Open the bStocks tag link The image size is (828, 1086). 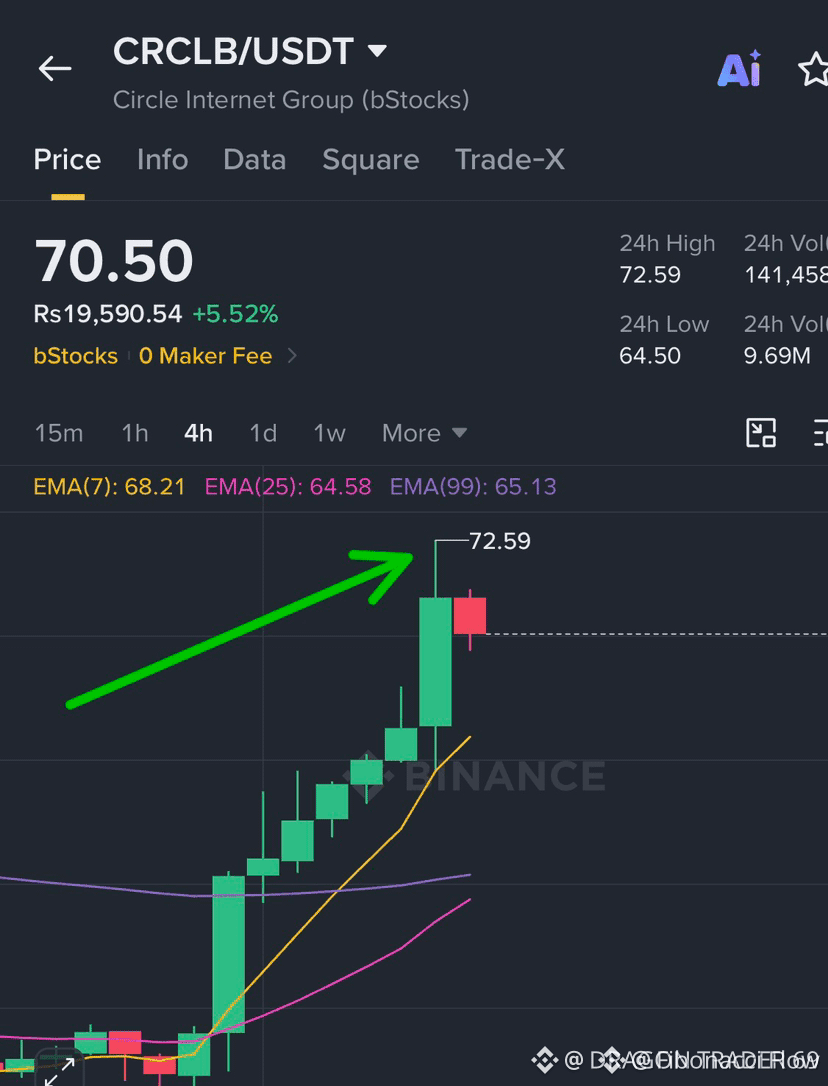(76, 356)
